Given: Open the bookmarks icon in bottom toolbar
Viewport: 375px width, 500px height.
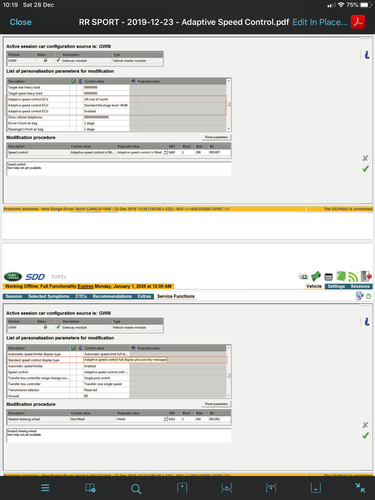Looking at the screenshot, I should 90,488.
